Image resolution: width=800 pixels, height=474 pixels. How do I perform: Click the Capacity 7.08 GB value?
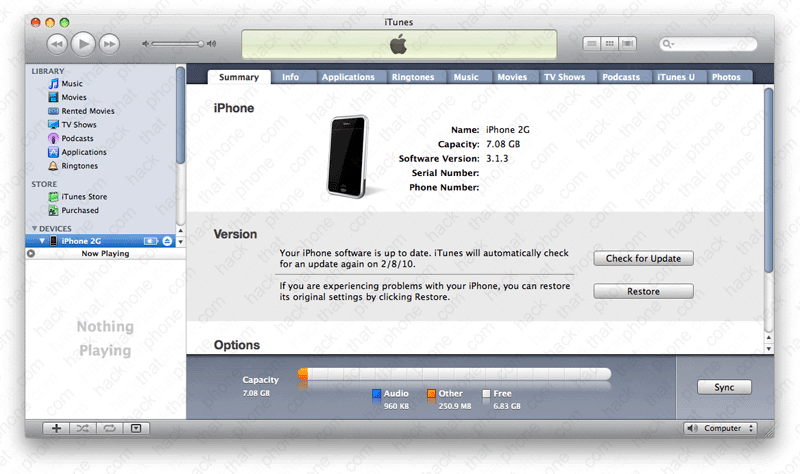[x=503, y=144]
